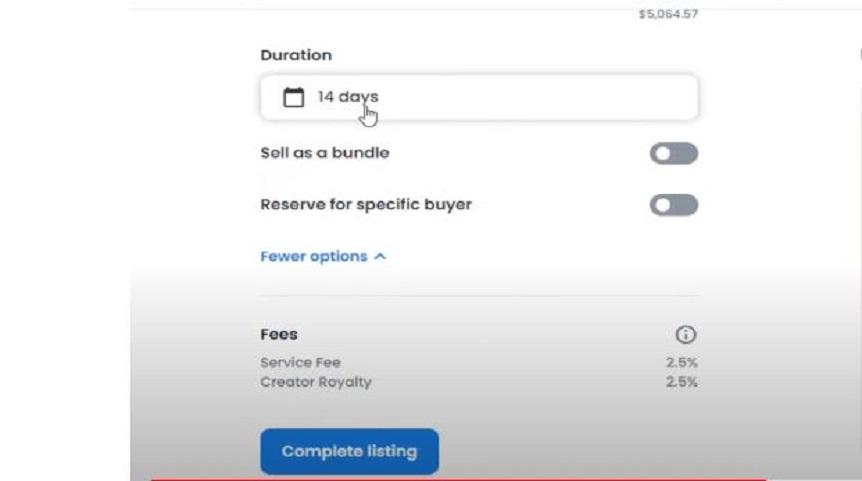Screen dimensions: 862x481
Task: Click the Reserve for specific buyer label
Action: coord(366,204)
